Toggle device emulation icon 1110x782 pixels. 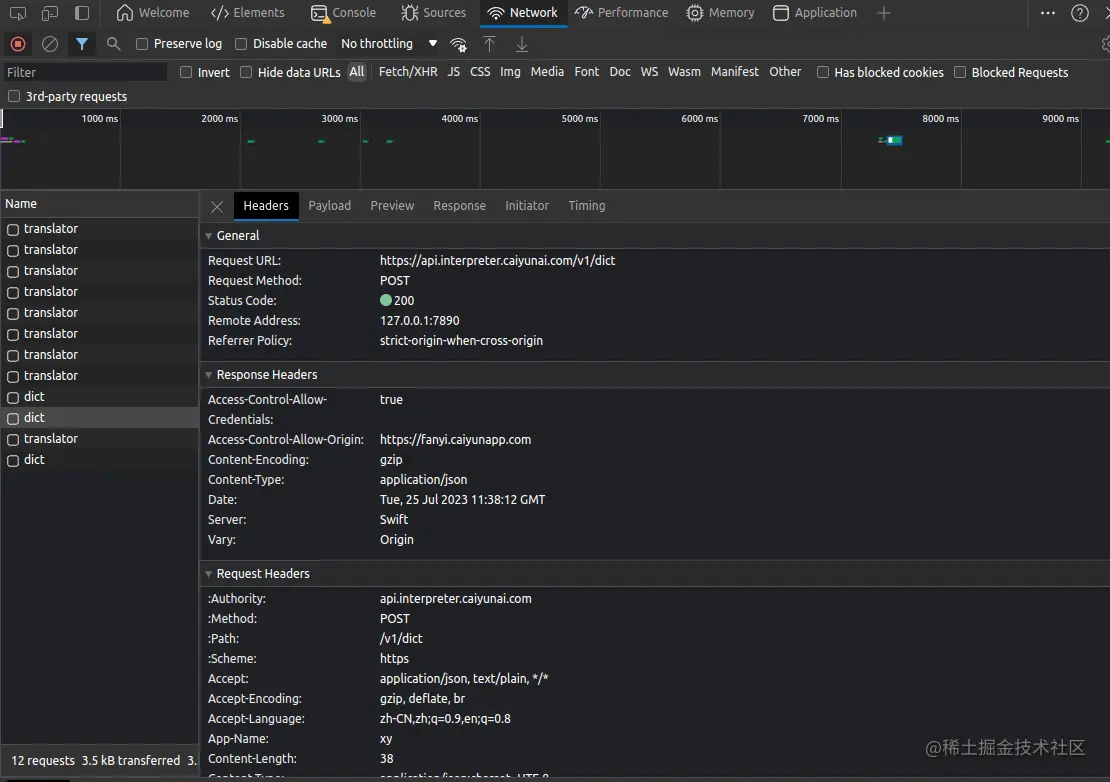(x=50, y=13)
